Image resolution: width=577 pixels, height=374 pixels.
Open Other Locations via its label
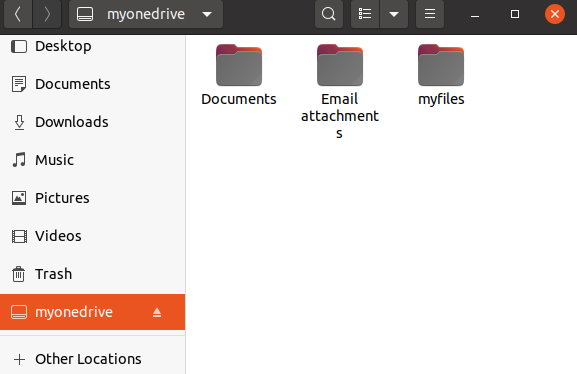pyautogui.click(x=88, y=359)
